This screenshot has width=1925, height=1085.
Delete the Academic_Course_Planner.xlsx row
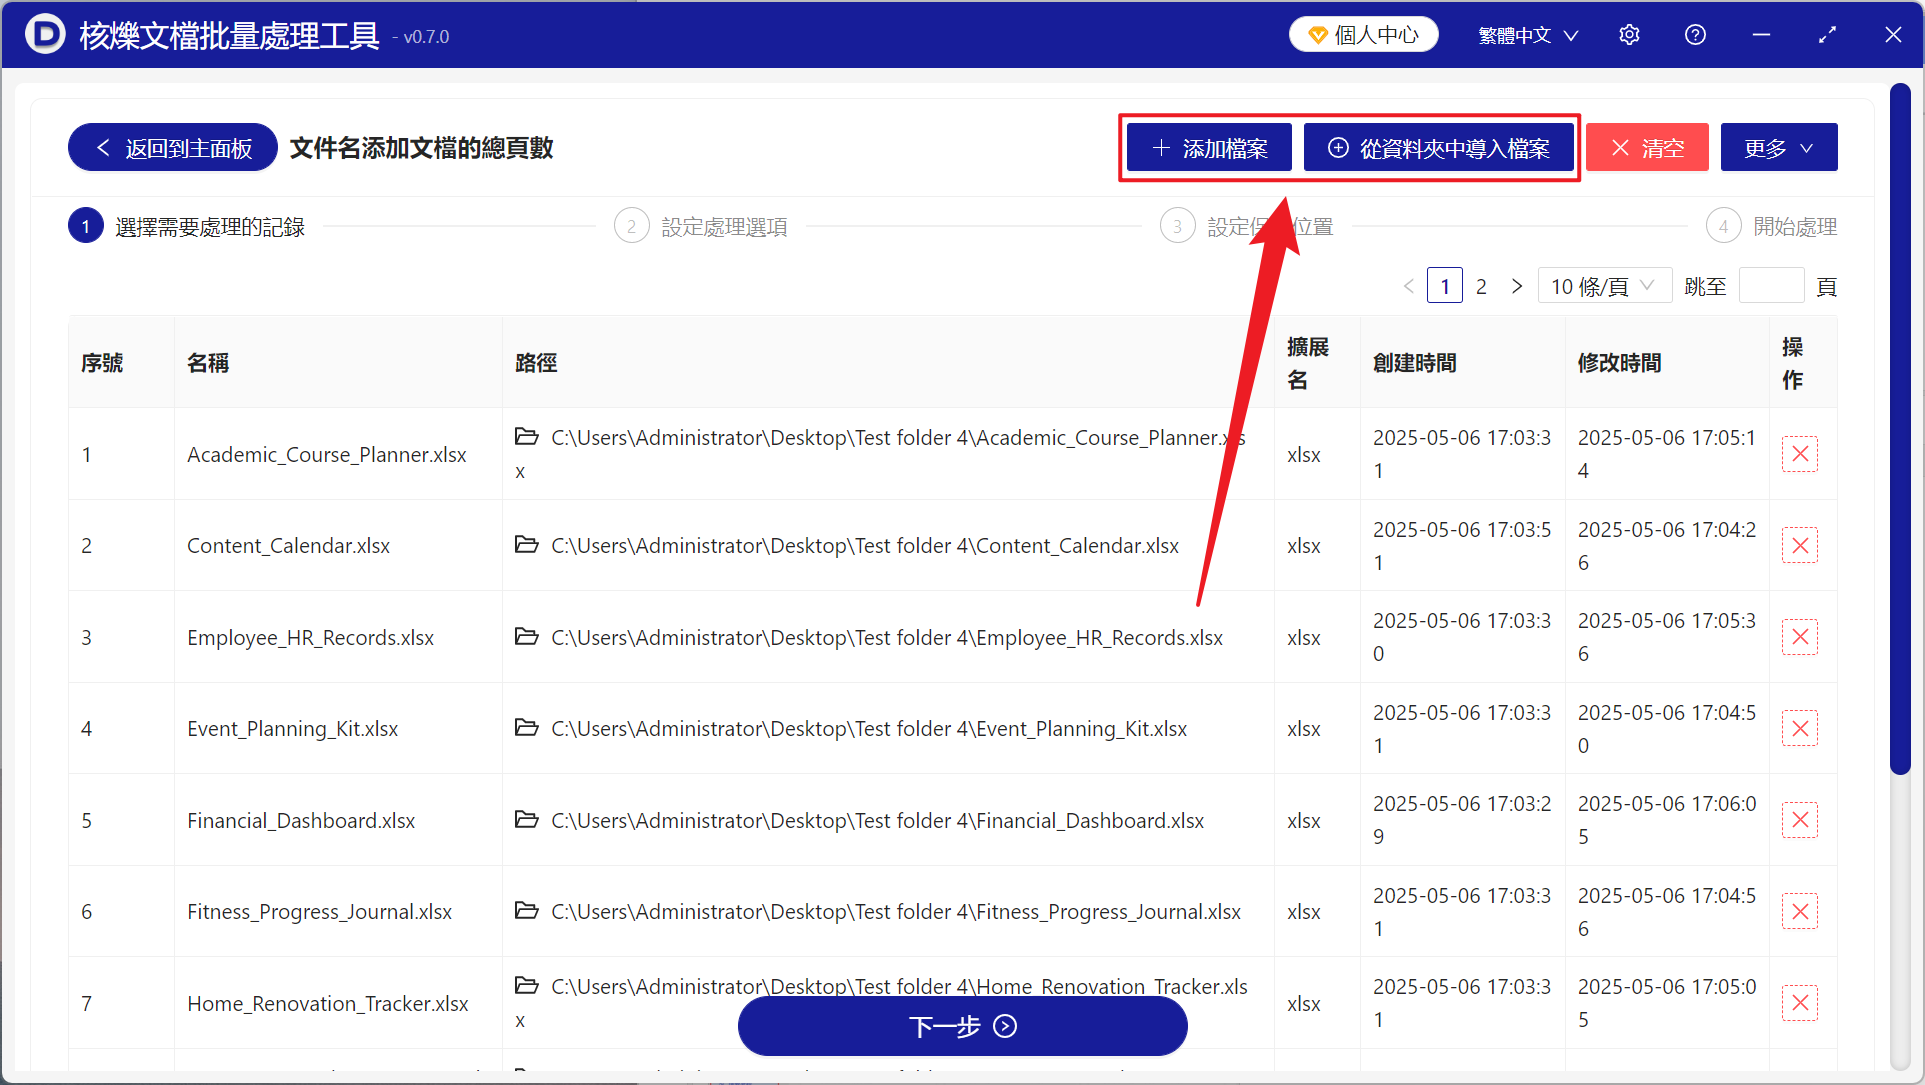(x=1799, y=454)
